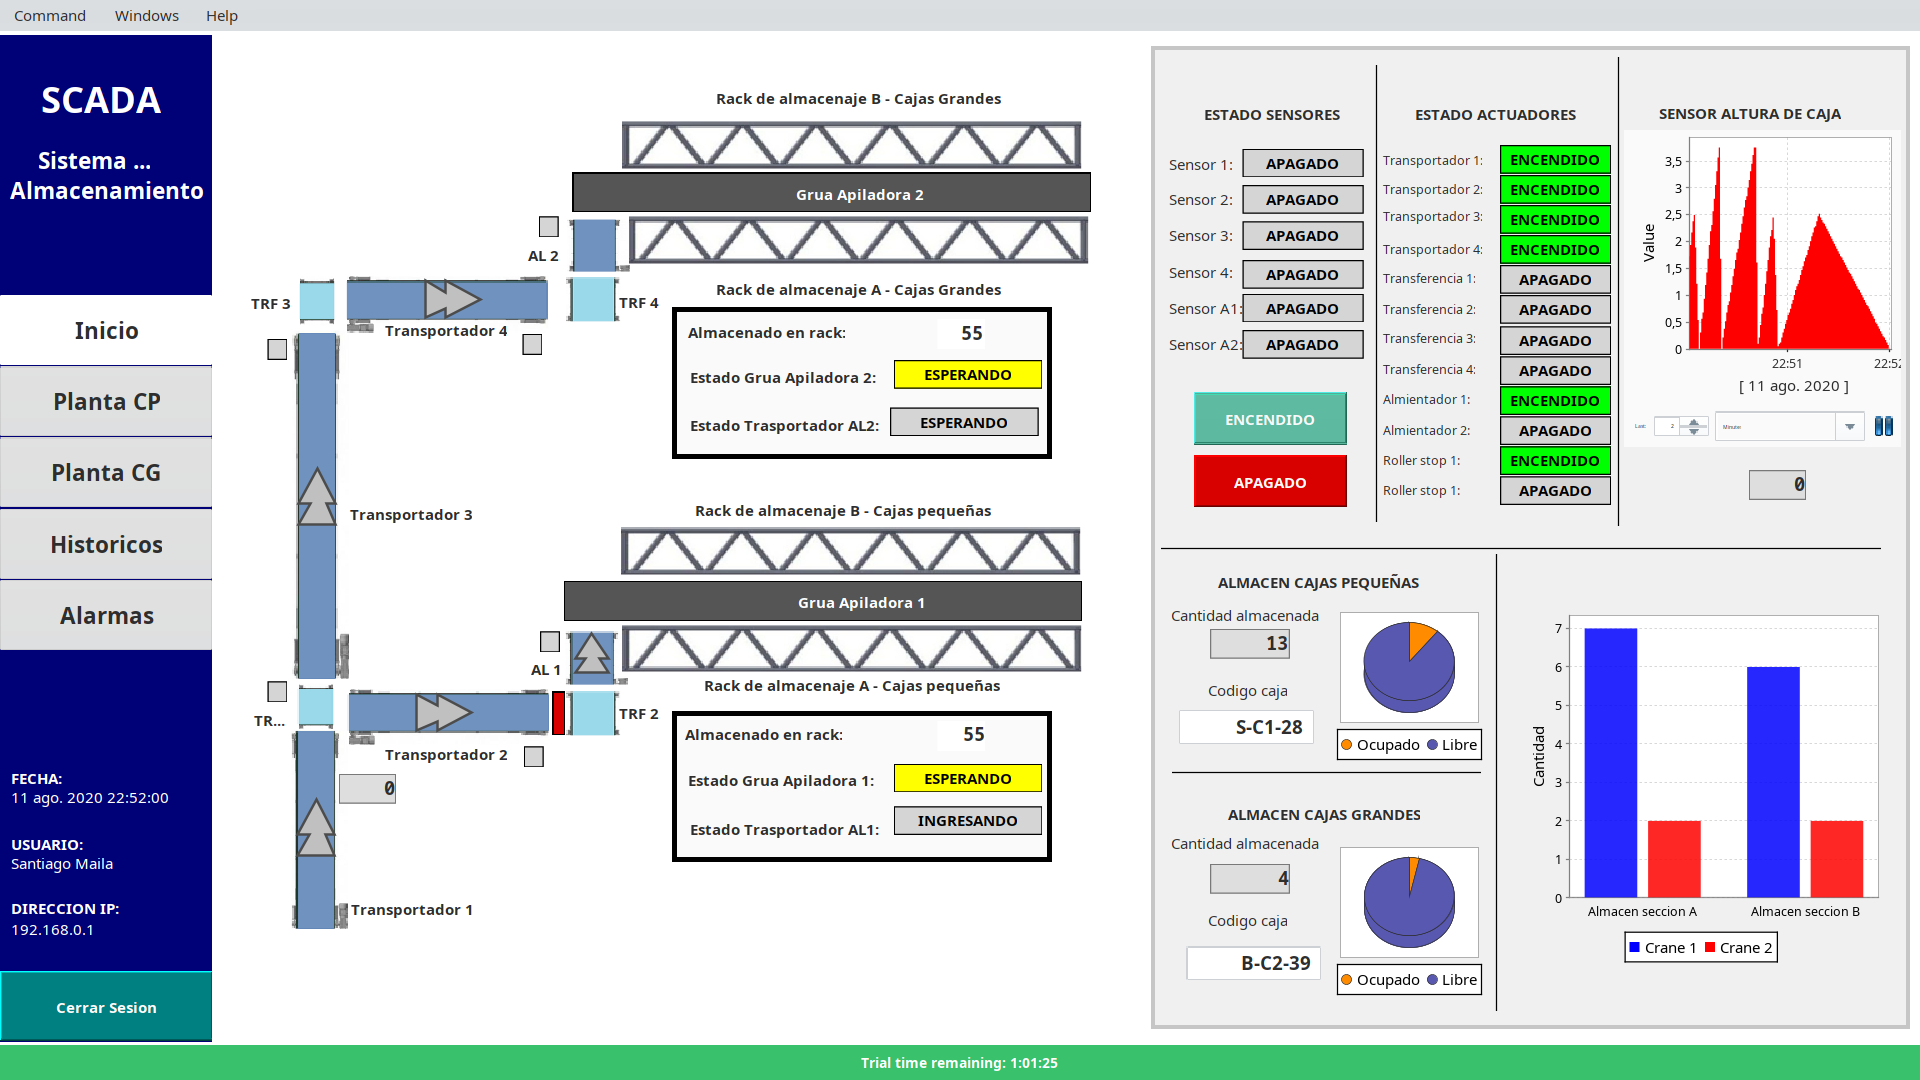The image size is (1920, 1080).
Task: Open the Windows menu
Action: click(146, 15)
